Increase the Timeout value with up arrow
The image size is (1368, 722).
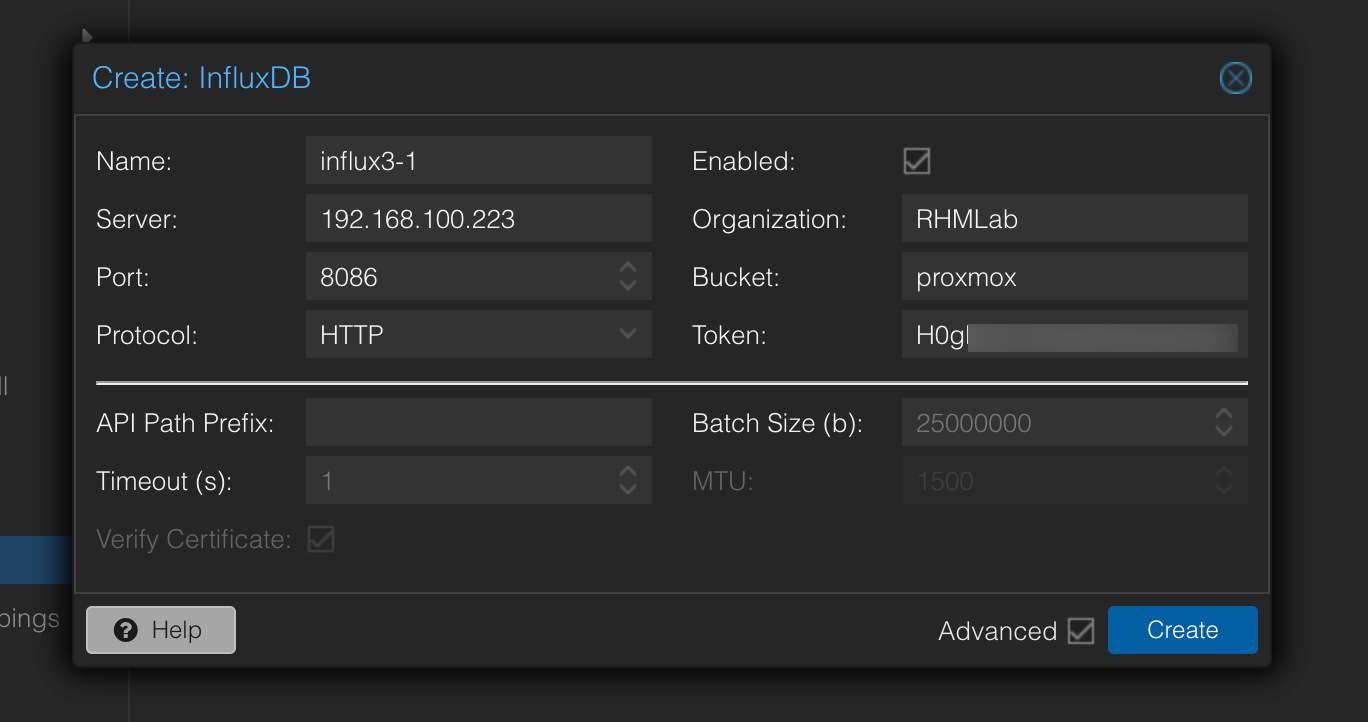(x=628, y=471)
